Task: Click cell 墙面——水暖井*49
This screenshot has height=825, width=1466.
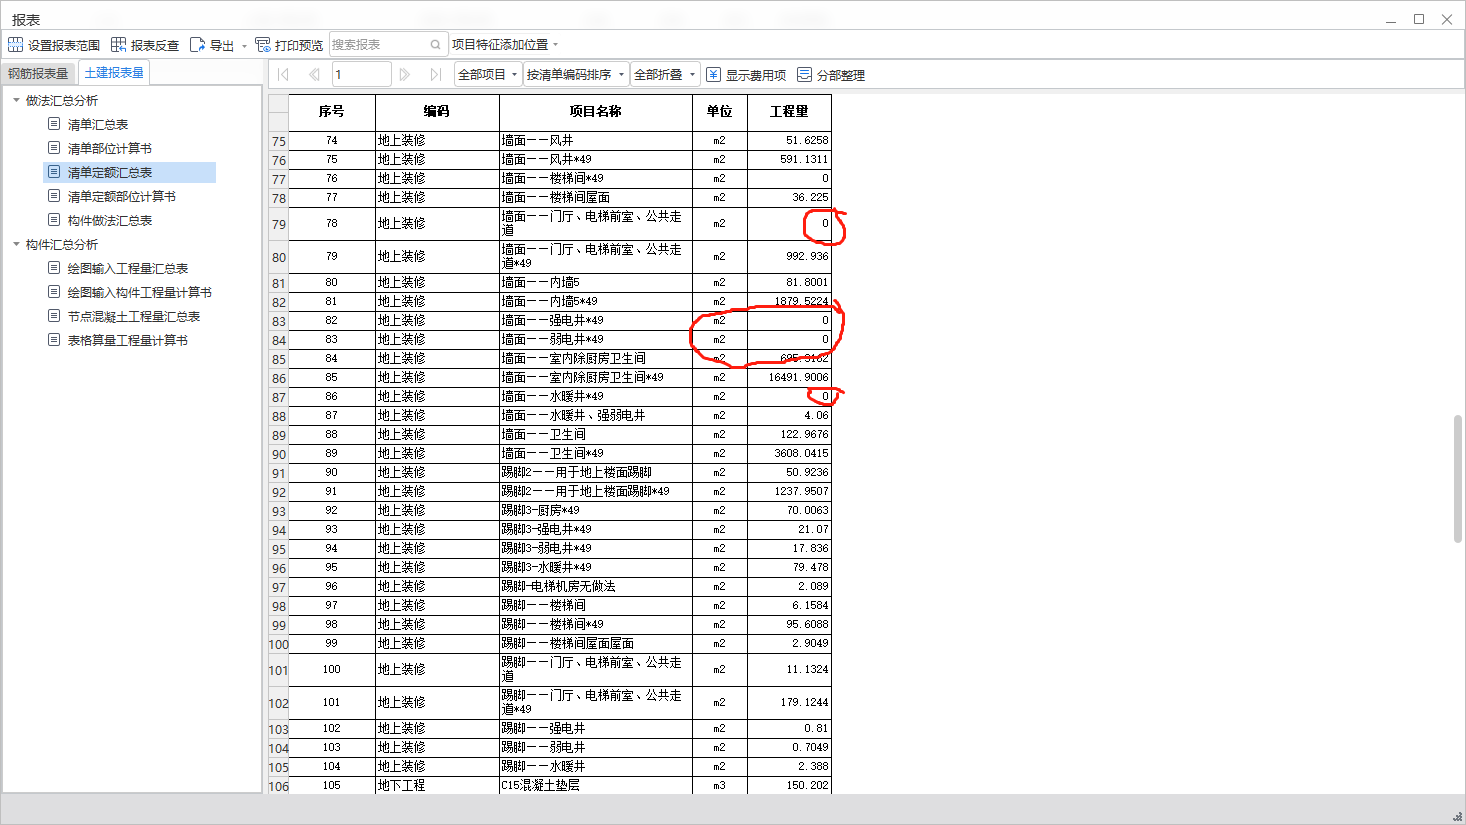Action: (596, 396)
